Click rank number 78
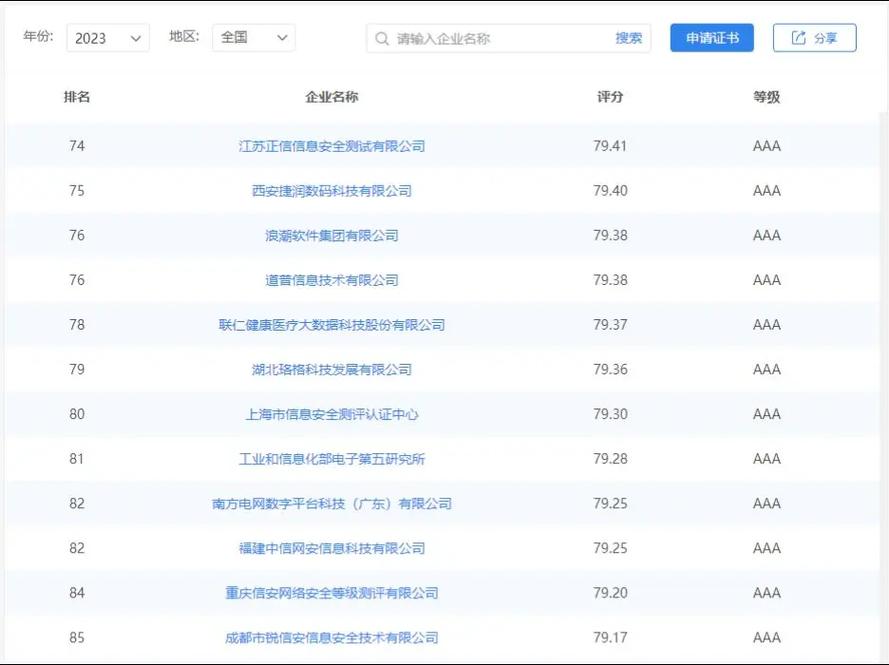This screenshot has width=889, height=665. (77, 325)
